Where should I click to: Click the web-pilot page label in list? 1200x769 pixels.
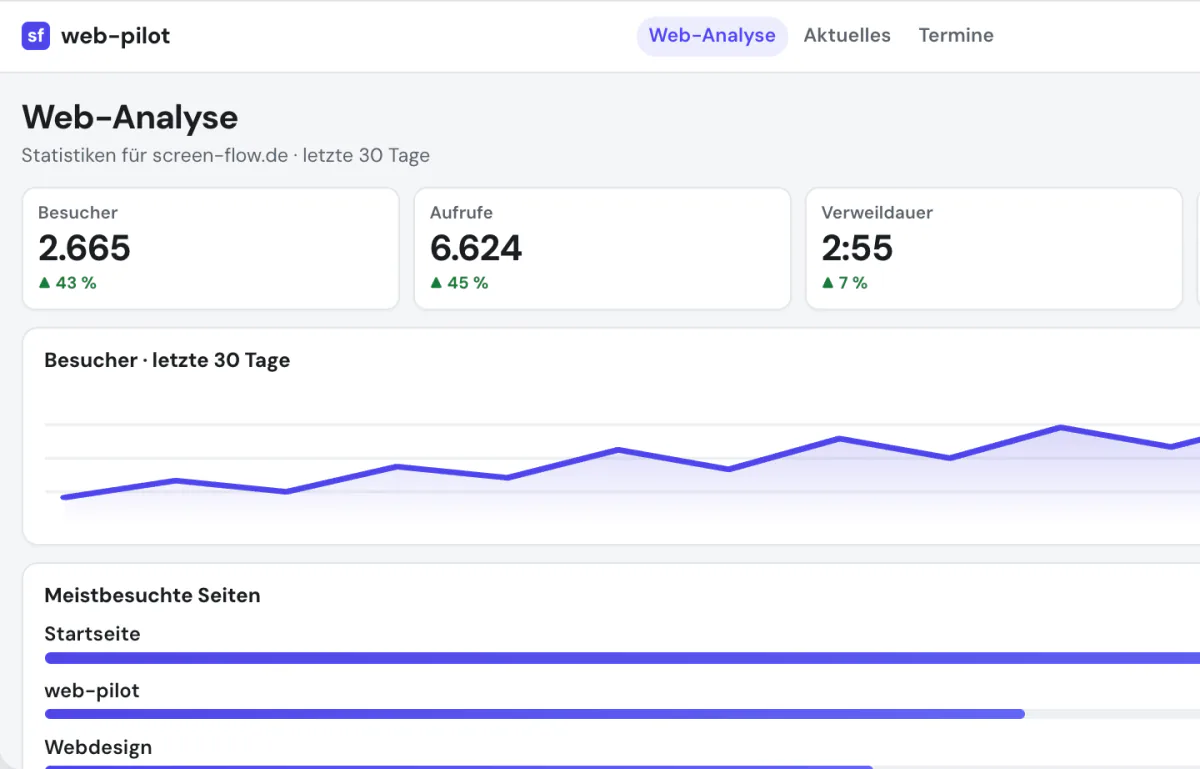tap(92, 691)
